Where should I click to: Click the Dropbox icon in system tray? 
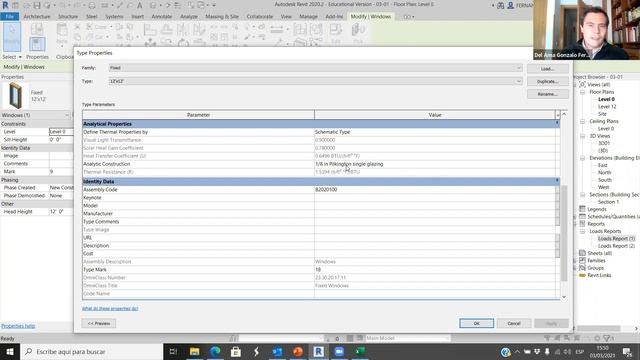537,352
